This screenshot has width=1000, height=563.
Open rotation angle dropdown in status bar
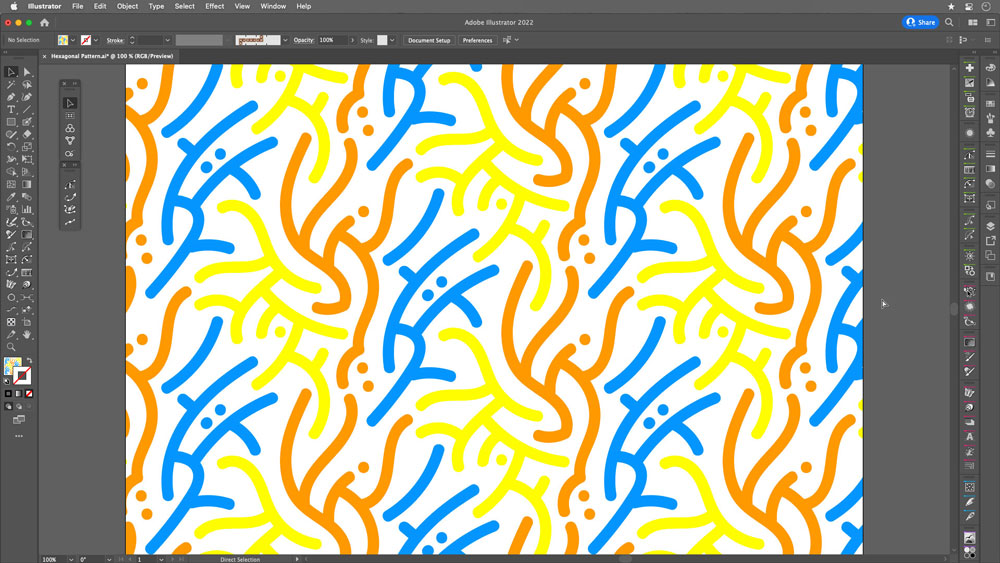click(109, 559)
